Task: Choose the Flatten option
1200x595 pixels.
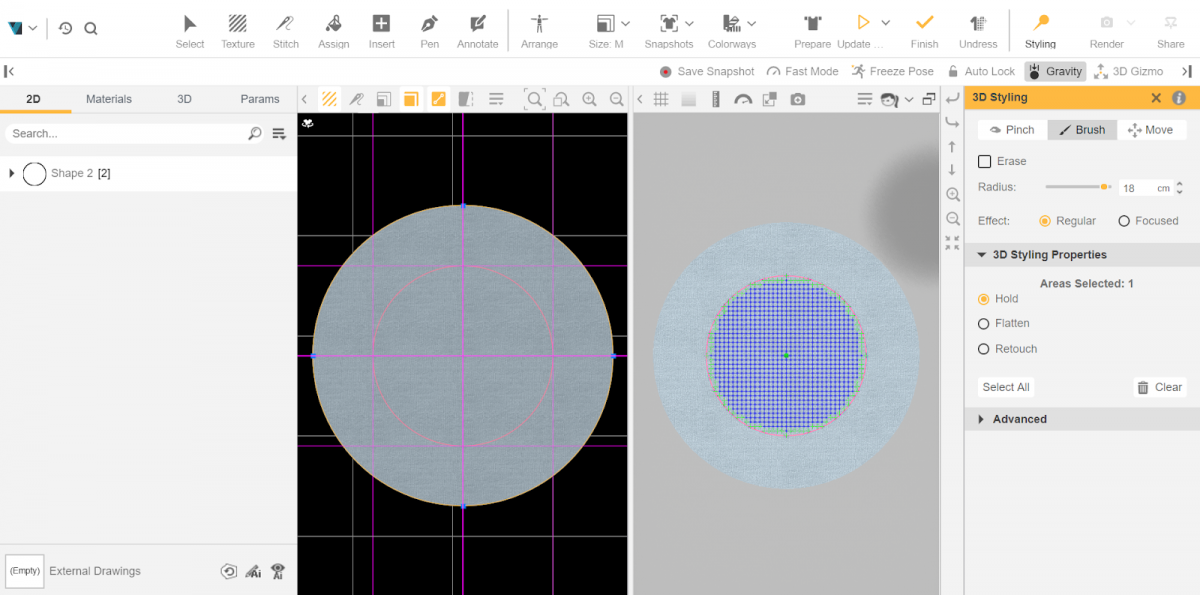Action: coord(985,323)
